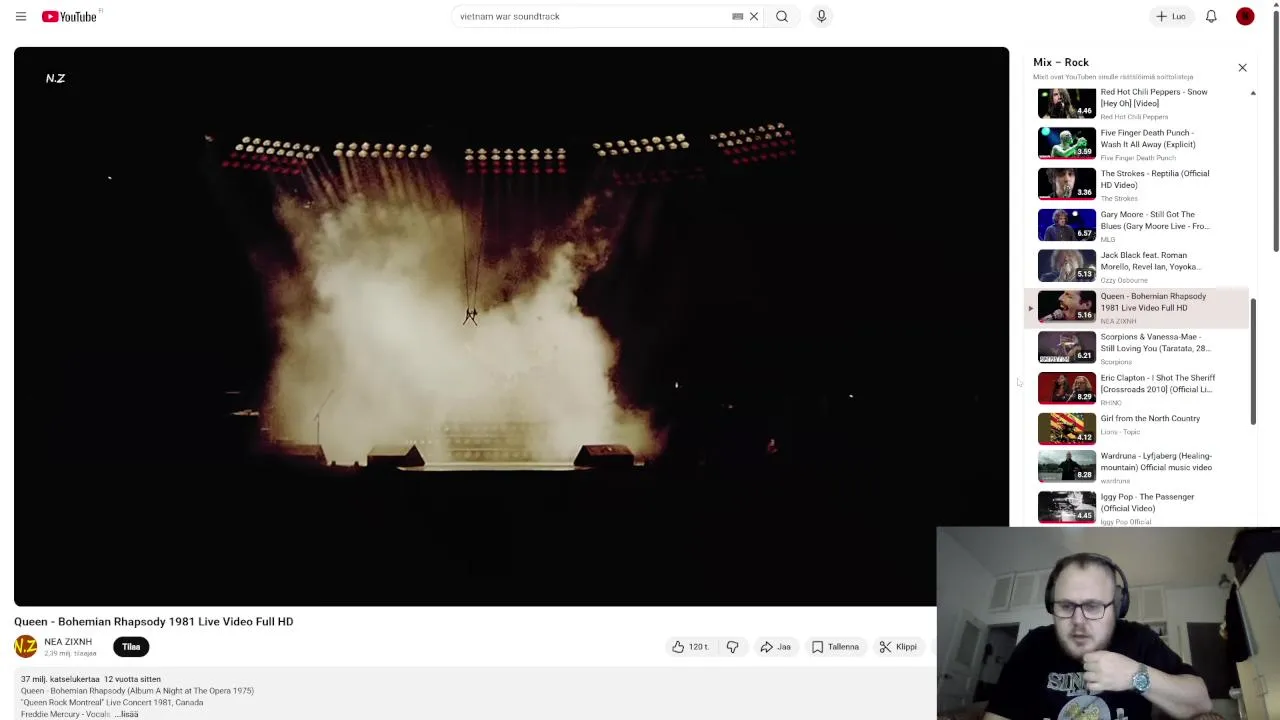Click the magnifier search button

tap(782, 16)
